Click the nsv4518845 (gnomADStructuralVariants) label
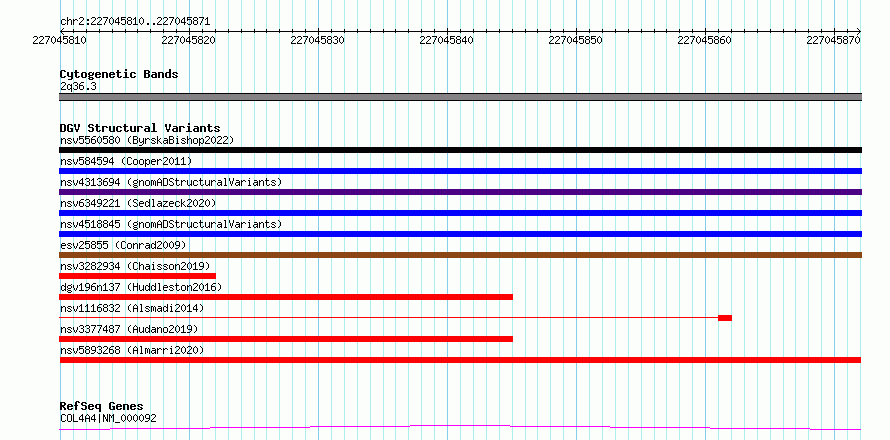This screenshot has width=890, height=440. (x=171, y=224)
